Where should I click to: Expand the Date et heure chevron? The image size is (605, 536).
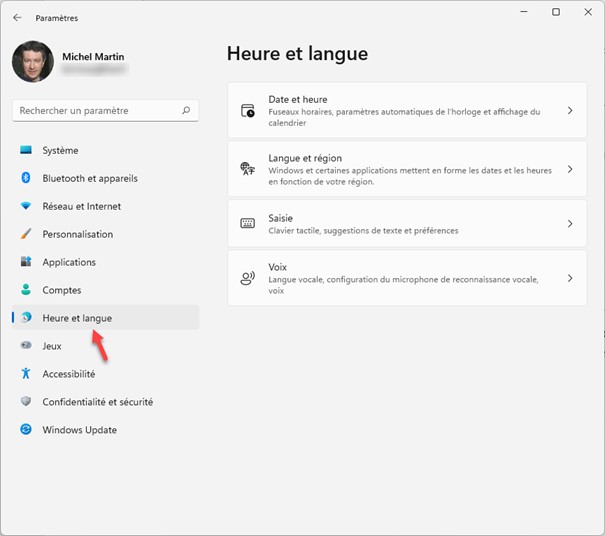pos(570,111)
